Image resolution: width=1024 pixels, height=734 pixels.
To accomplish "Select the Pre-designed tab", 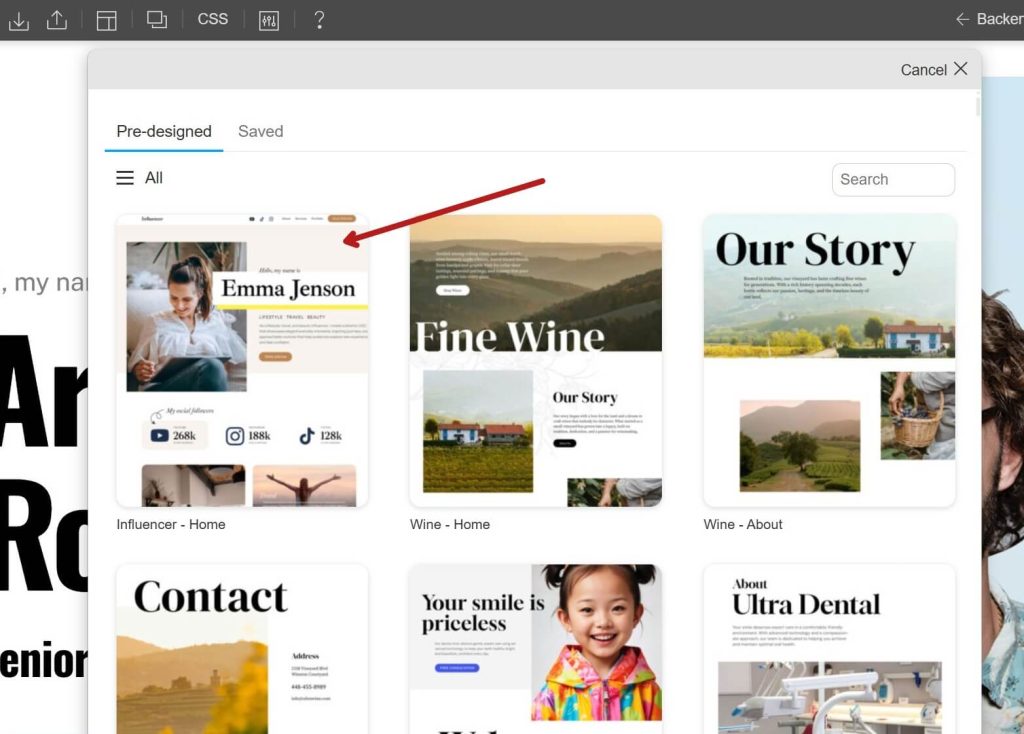I will tap(163, 131).
